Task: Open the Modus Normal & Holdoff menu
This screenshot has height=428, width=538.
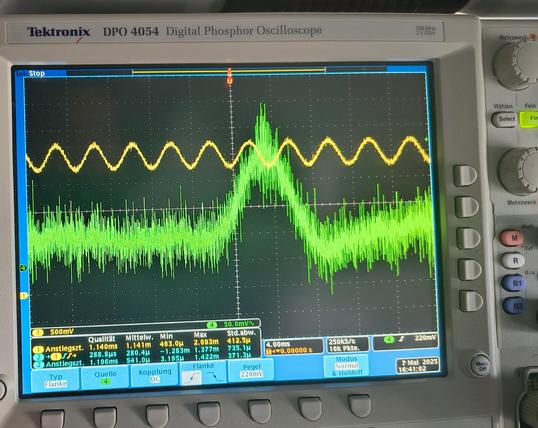Action: point(346,366)
